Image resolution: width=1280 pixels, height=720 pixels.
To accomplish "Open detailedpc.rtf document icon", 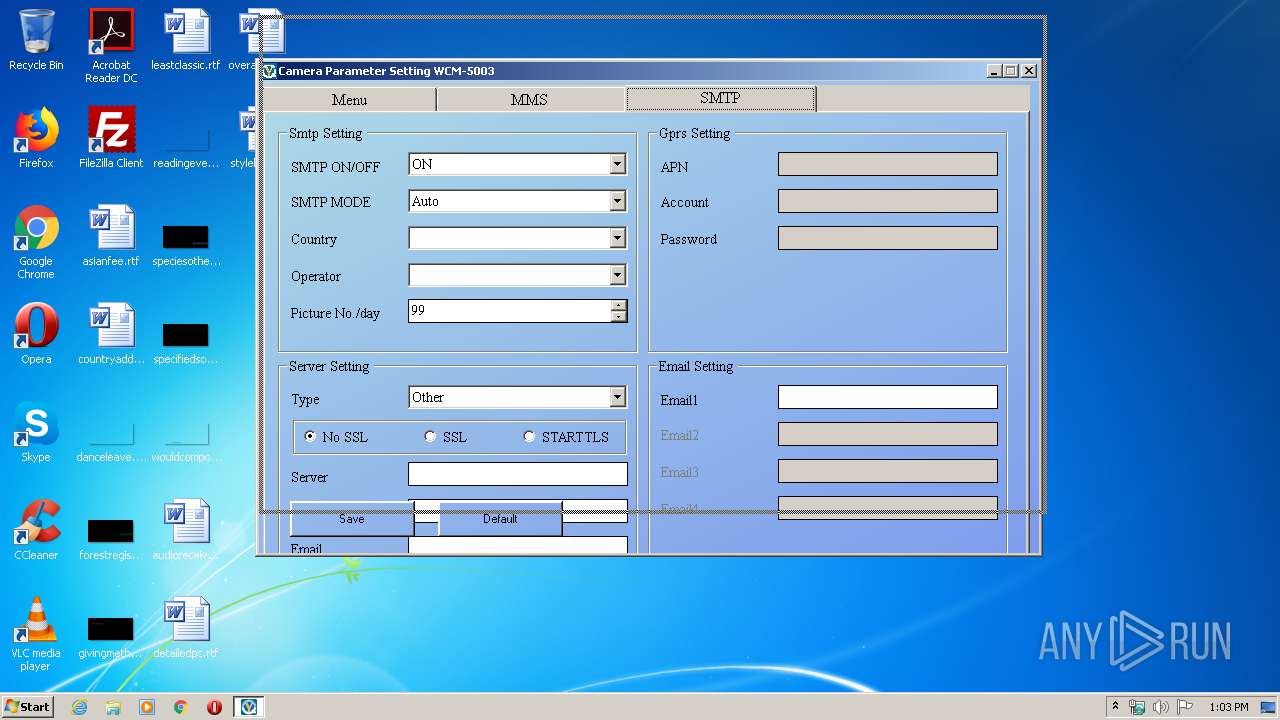I will [186, 628].
